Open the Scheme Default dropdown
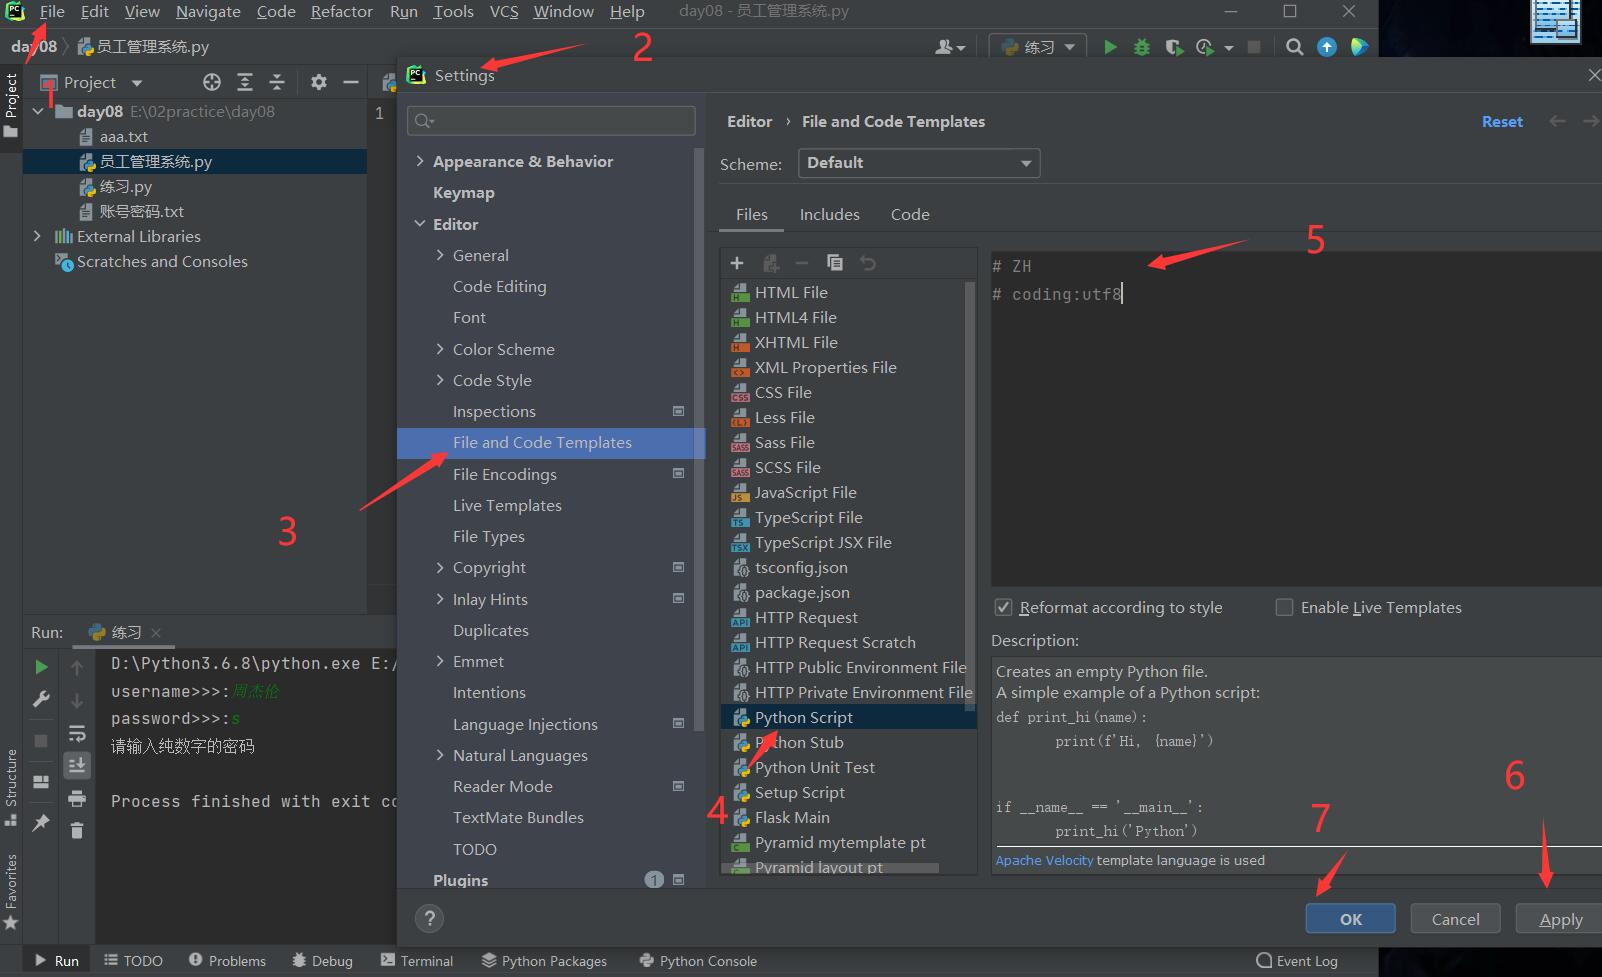The image size is (1602, 977). point(919,163)
